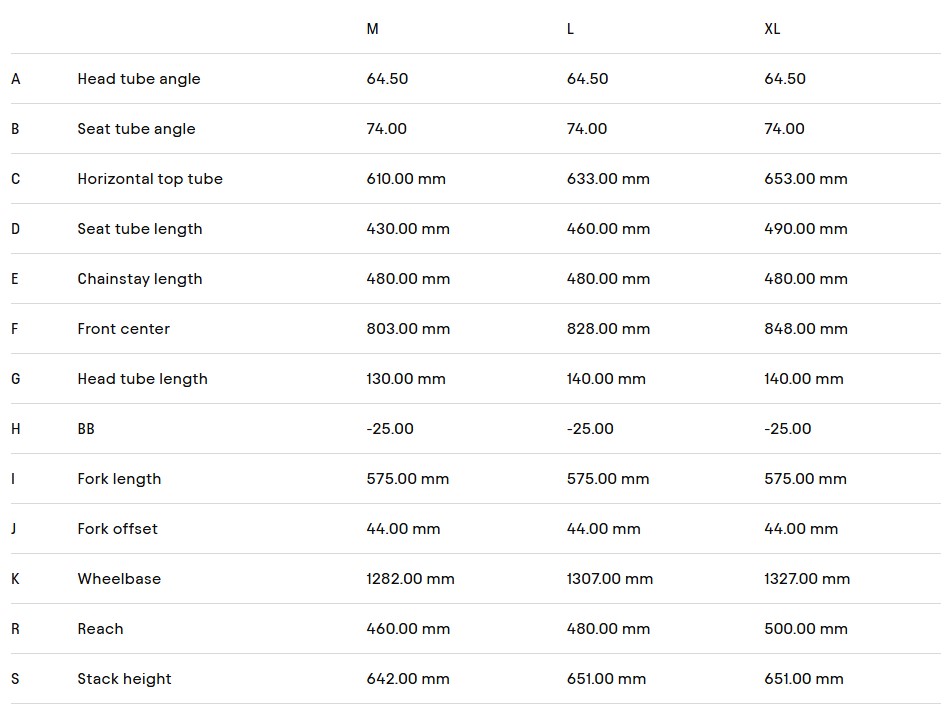
Task: Select the 1282.00 mm wheelbase value
Action: point(410,578)
